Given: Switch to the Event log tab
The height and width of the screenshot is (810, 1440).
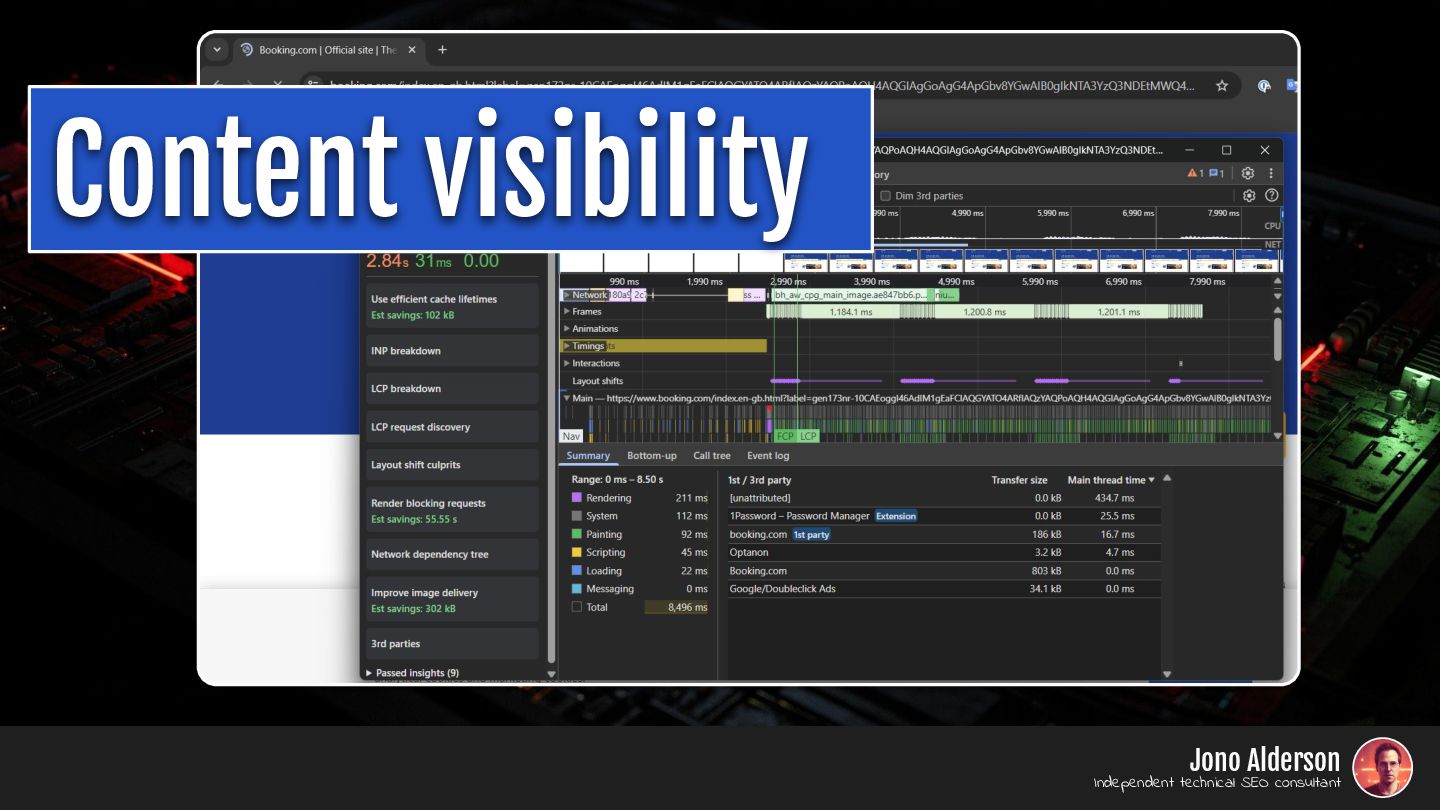Looking at the screenshot, I should pos(768,456).
